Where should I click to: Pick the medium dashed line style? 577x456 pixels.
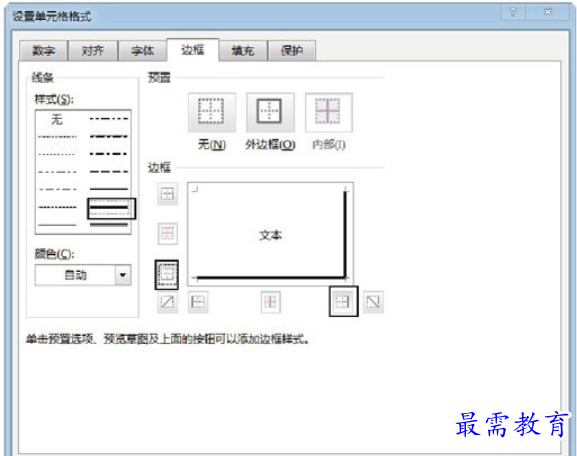click(109, 172)
